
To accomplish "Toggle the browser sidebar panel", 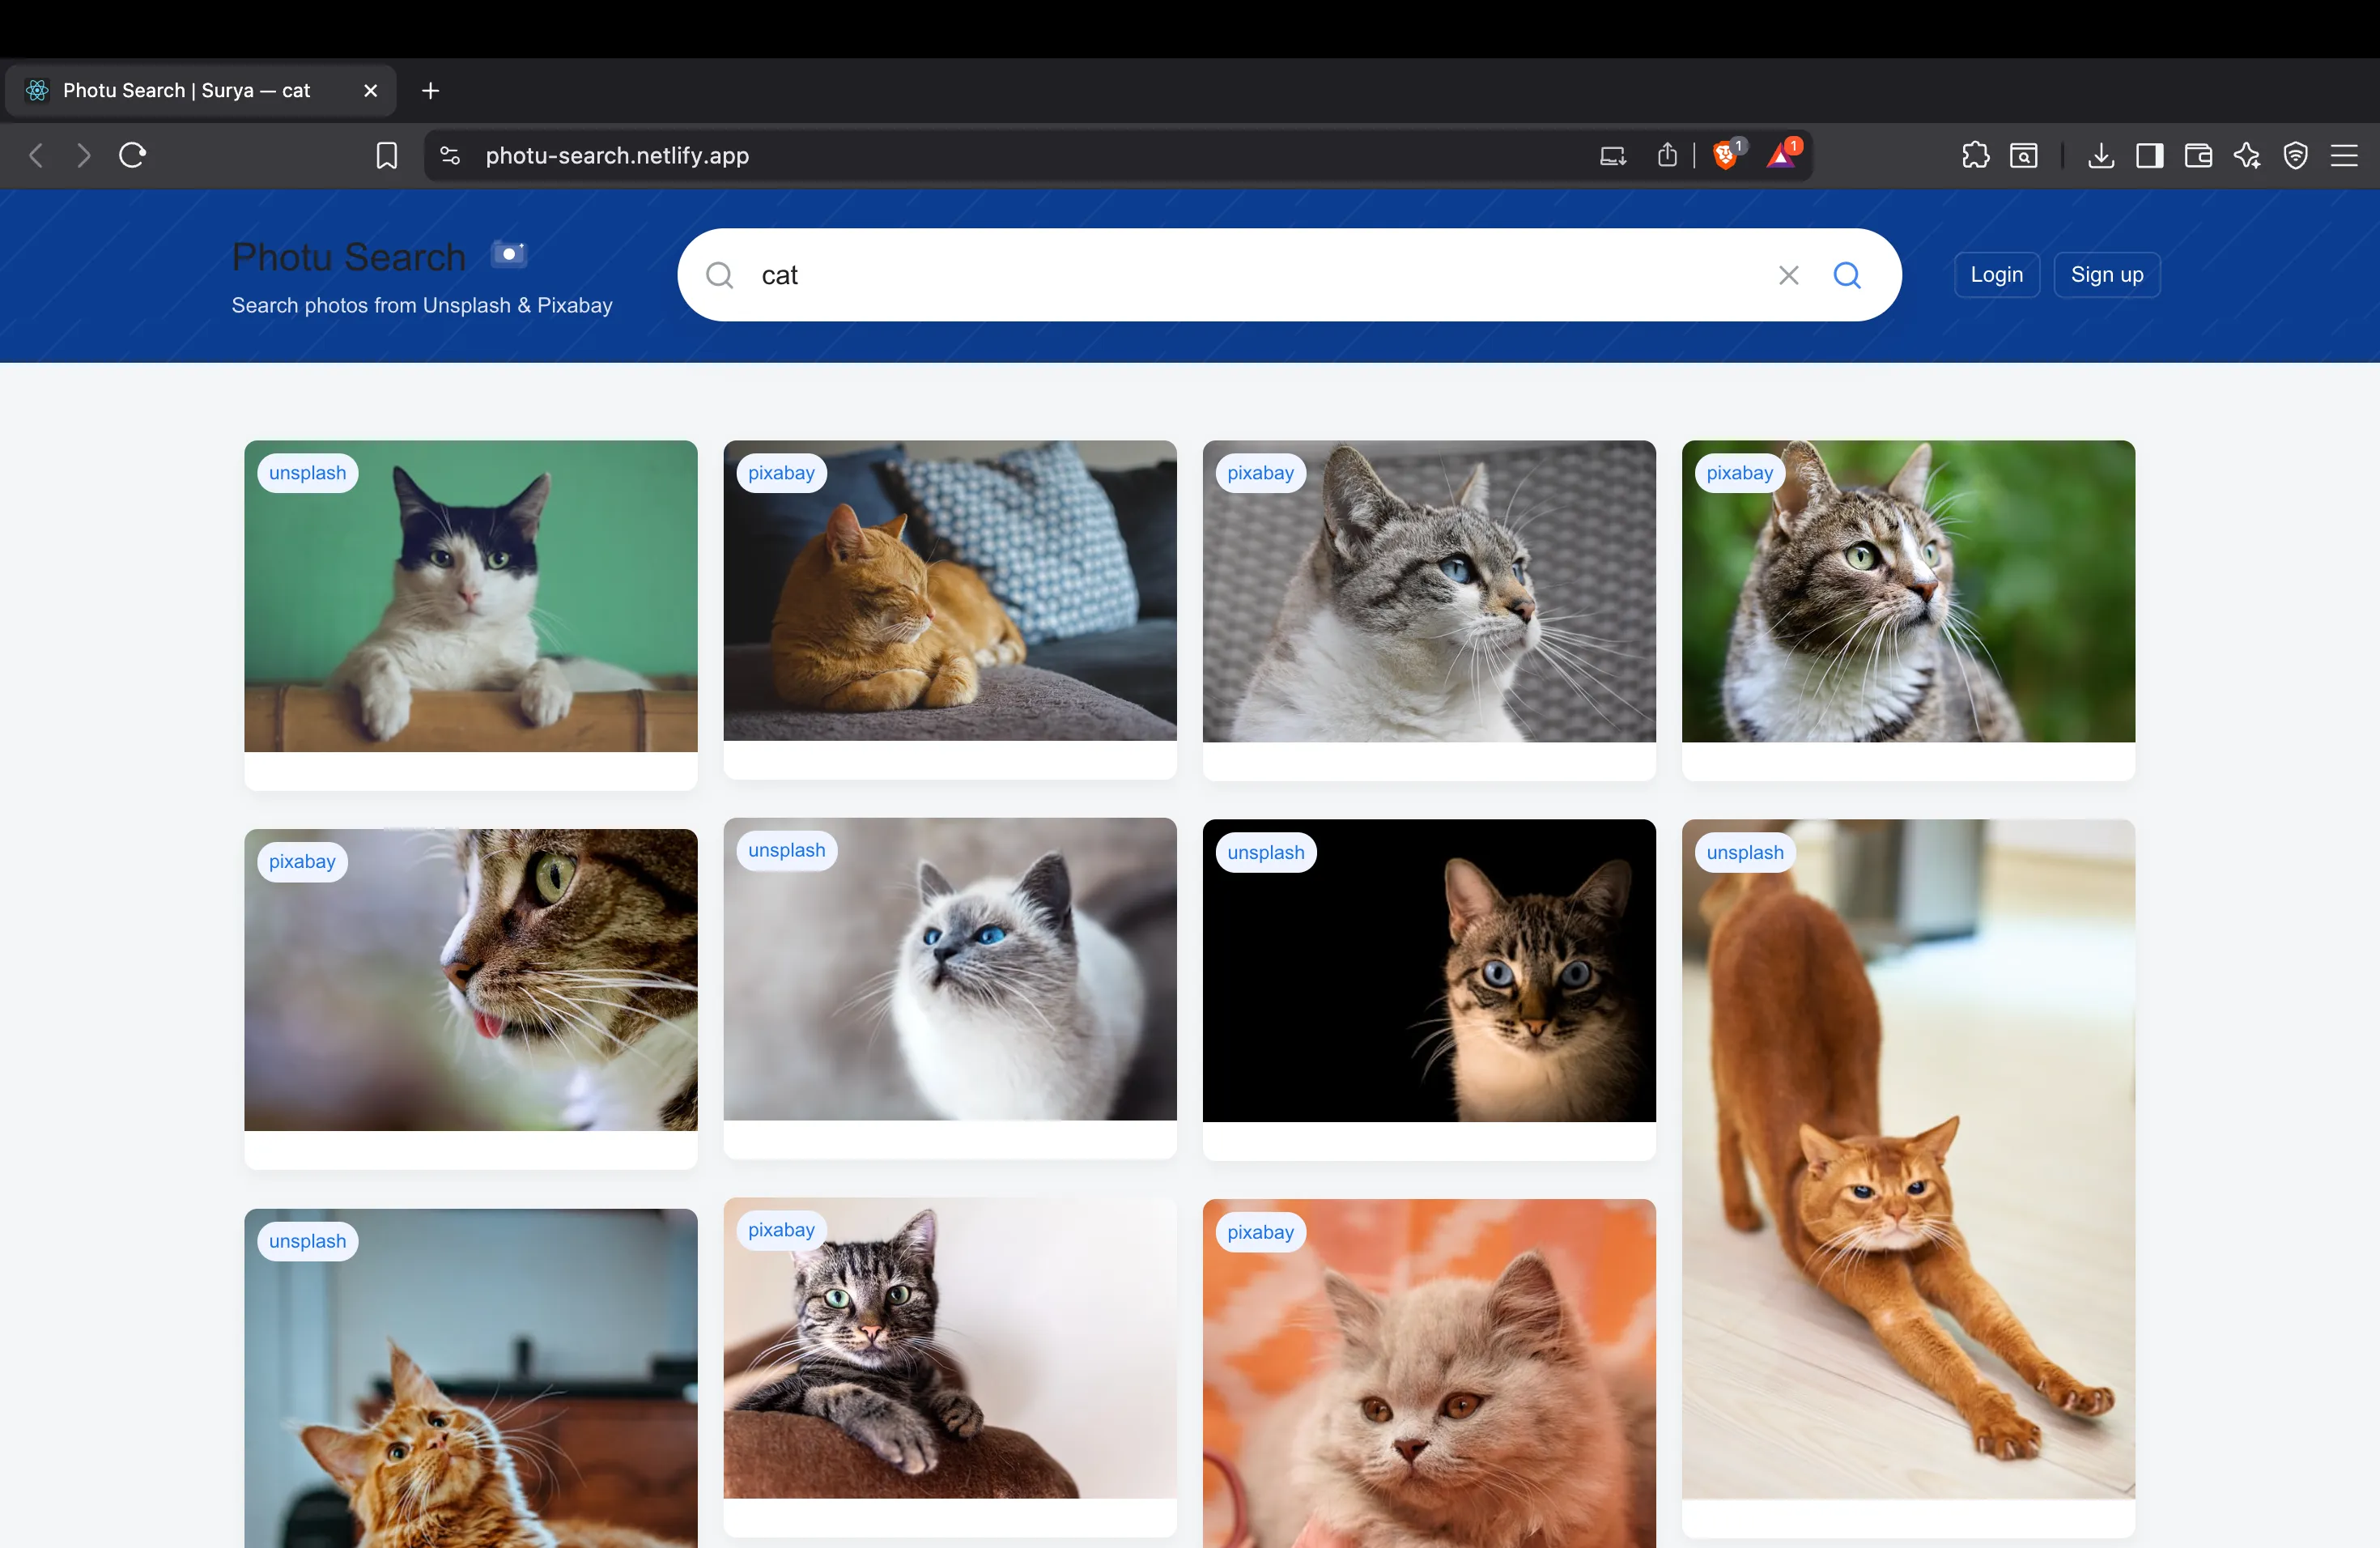I will coord(2150,155).
